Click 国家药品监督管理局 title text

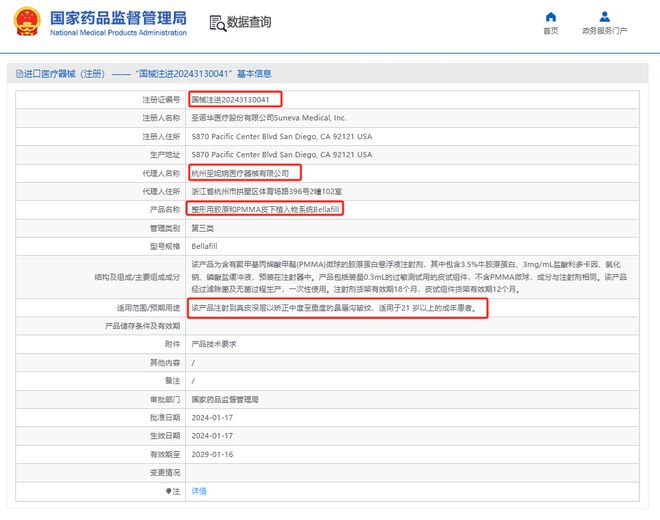[x=118, y=18]
